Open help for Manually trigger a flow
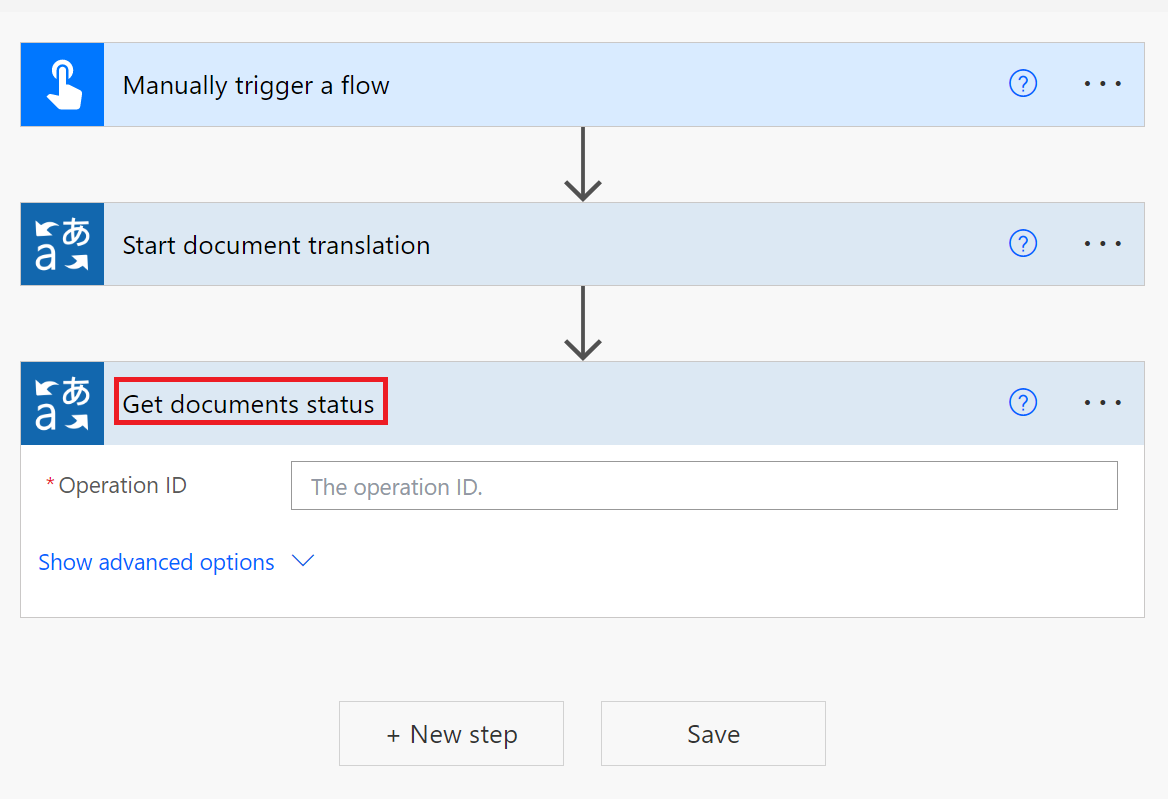Viewport: 1168px width, 799px height. tap(1023, 84)
